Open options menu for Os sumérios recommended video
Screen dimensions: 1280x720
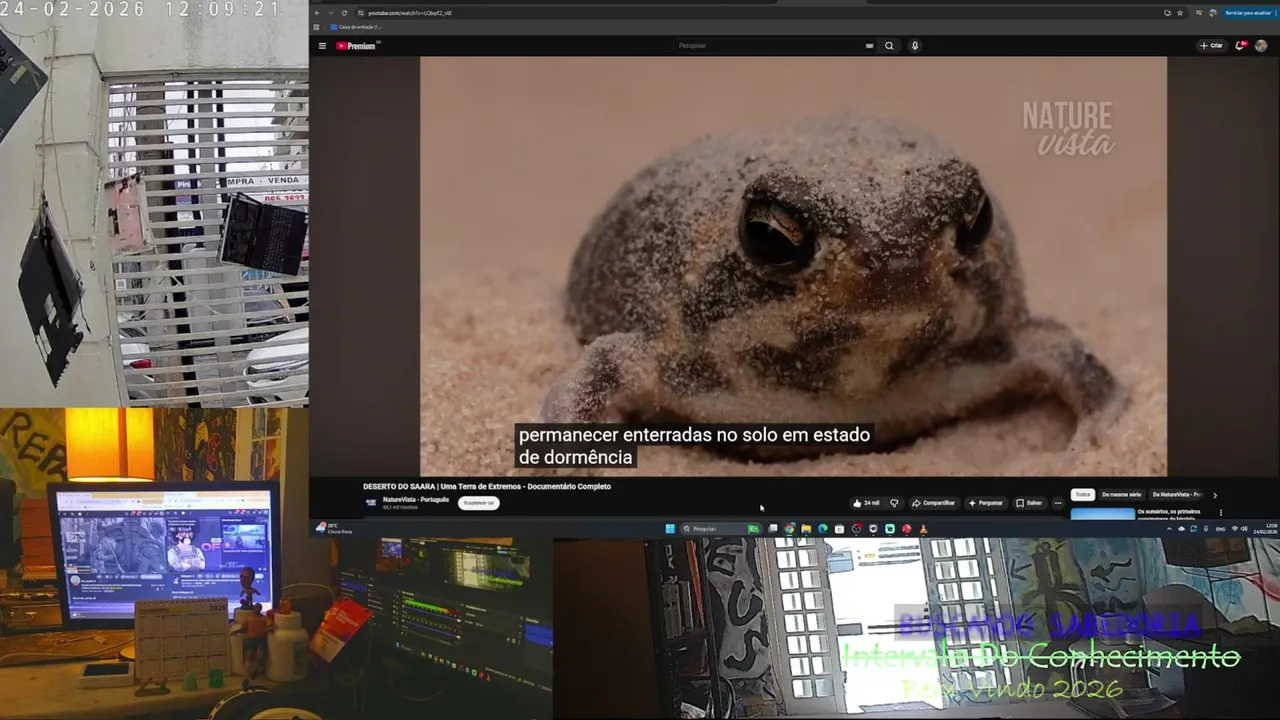[1220, 513]
